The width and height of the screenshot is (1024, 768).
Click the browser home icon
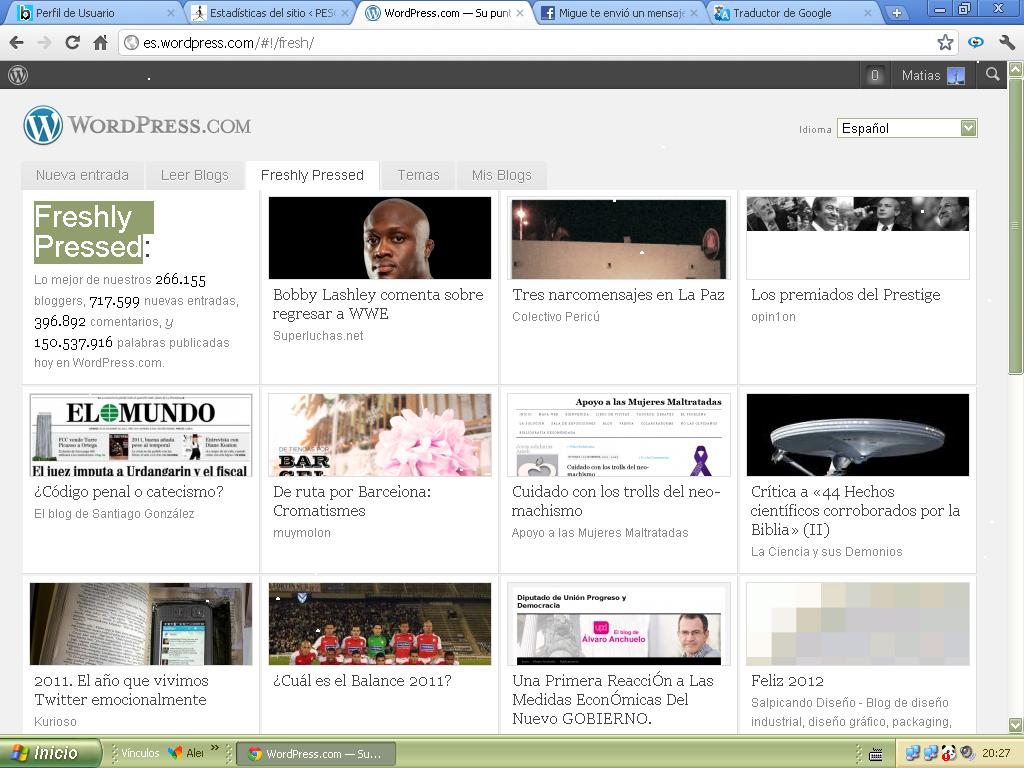(x=100, y=43)
